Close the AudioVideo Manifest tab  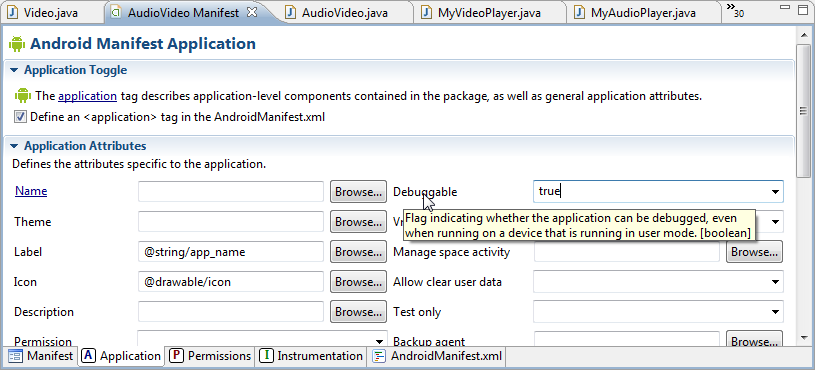252,12
